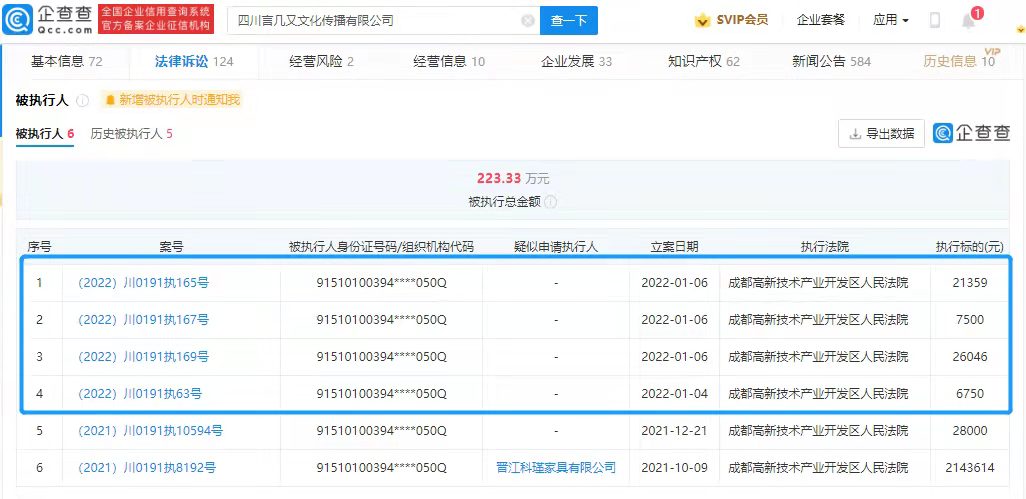Click info icon beside 被执行总金额
This screenshot has height=499, width=1026.
click(551, 202)
